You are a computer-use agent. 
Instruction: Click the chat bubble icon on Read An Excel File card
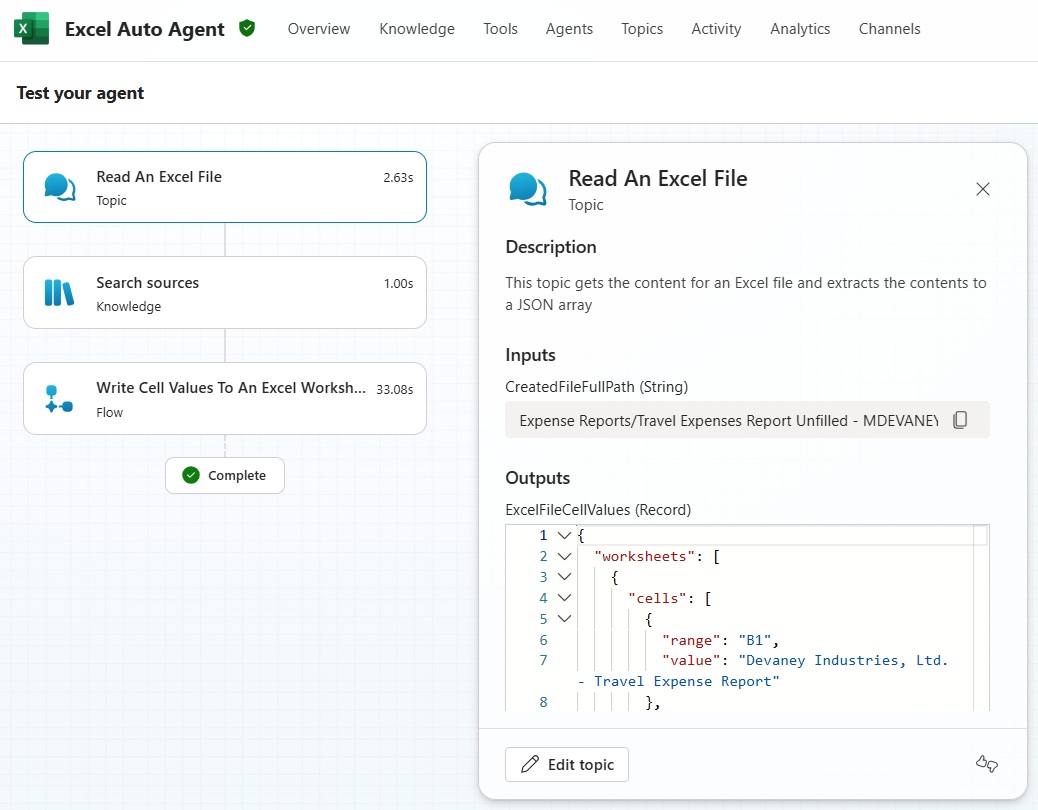pyautogui.click(x=59, y=186)
